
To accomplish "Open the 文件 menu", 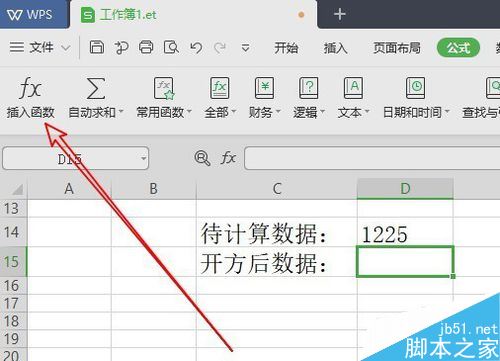I will coord(41,48).
